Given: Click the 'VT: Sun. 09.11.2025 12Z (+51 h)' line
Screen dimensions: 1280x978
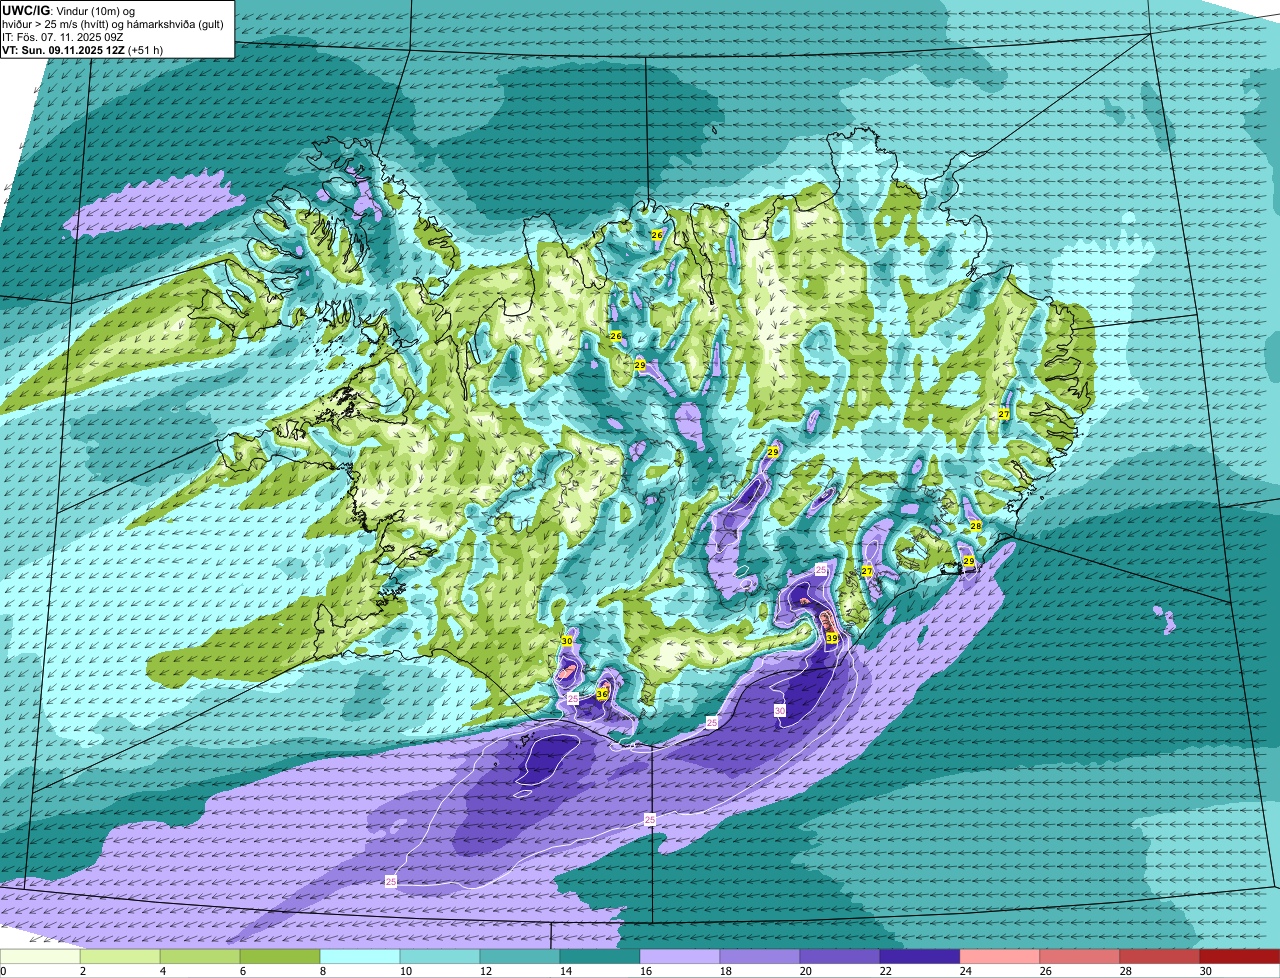Looking at the screenshot, I should click(83, 49).
